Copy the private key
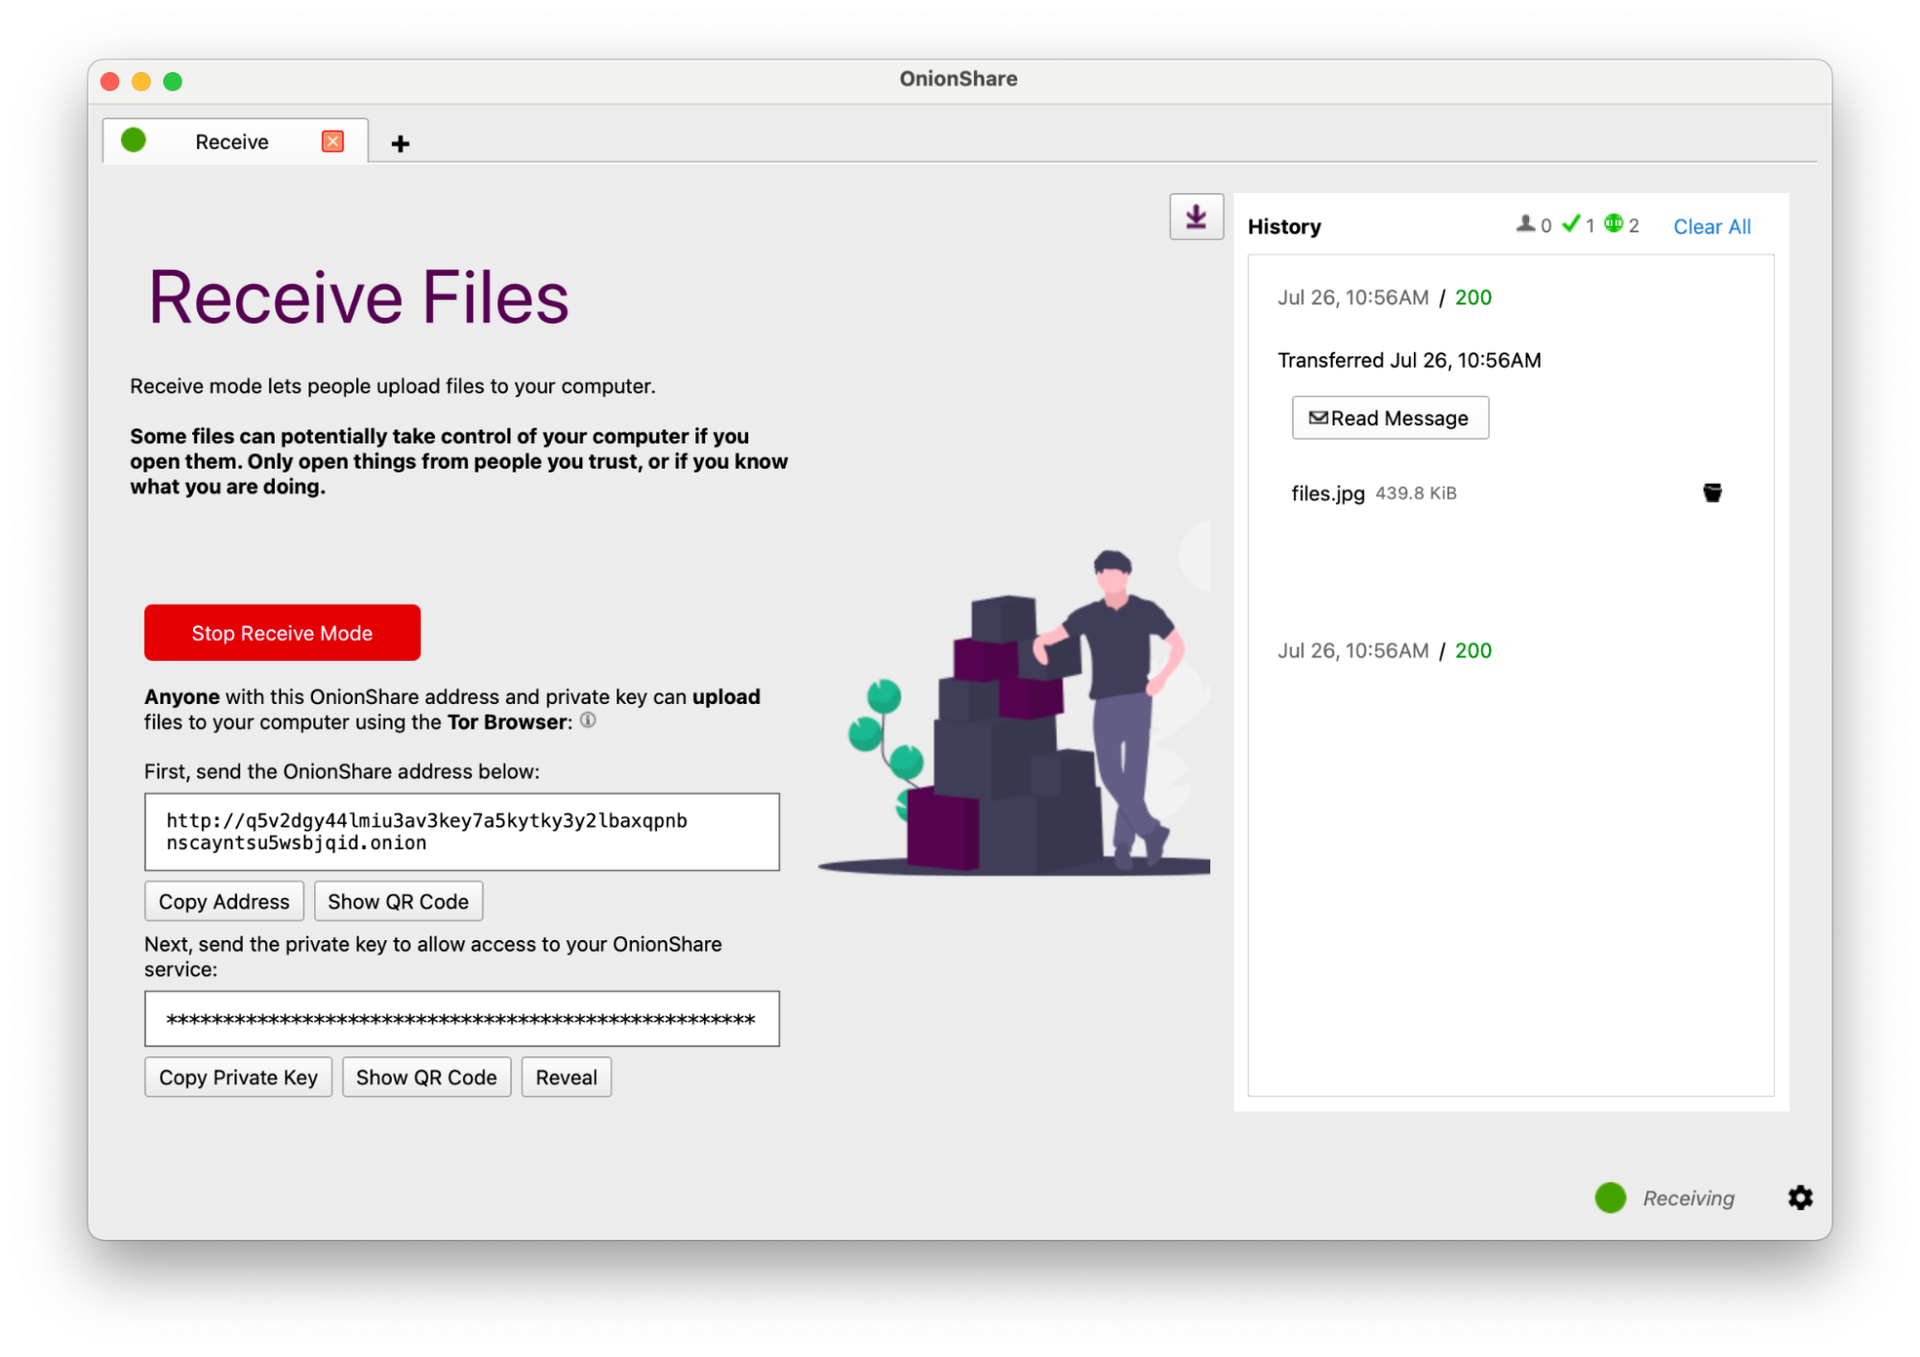The image size is (1920, 1357). (x=238, y=1077)
